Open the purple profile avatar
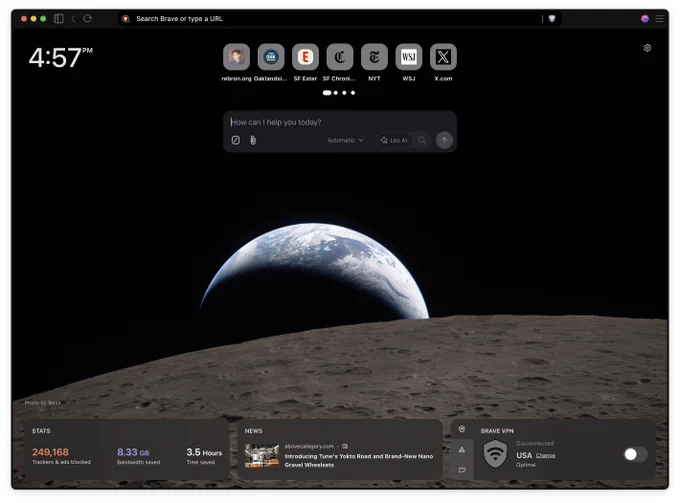The width and height of the screenshot is (680, 503). [x=645, y=19]
